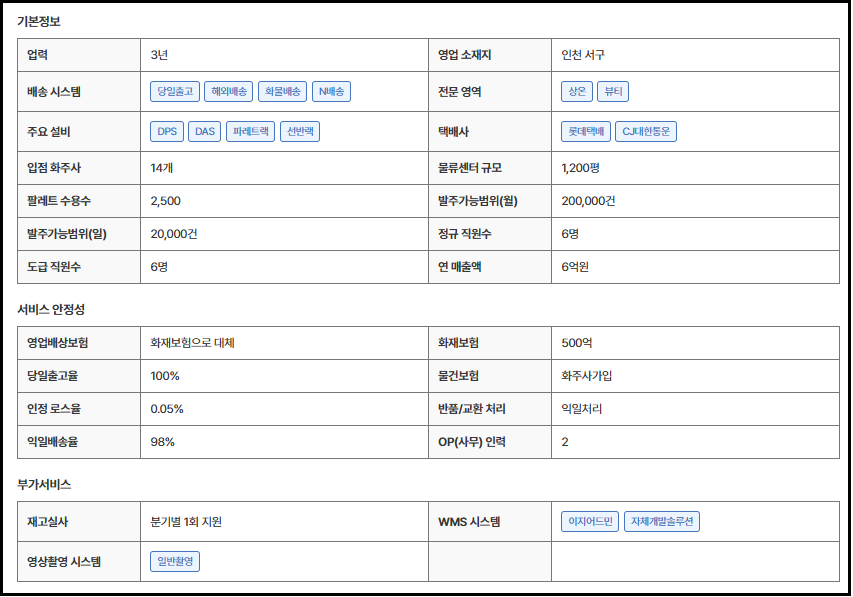Click the 화재보험으로 대체 value
853x597 pixels.
coord(192,343)
